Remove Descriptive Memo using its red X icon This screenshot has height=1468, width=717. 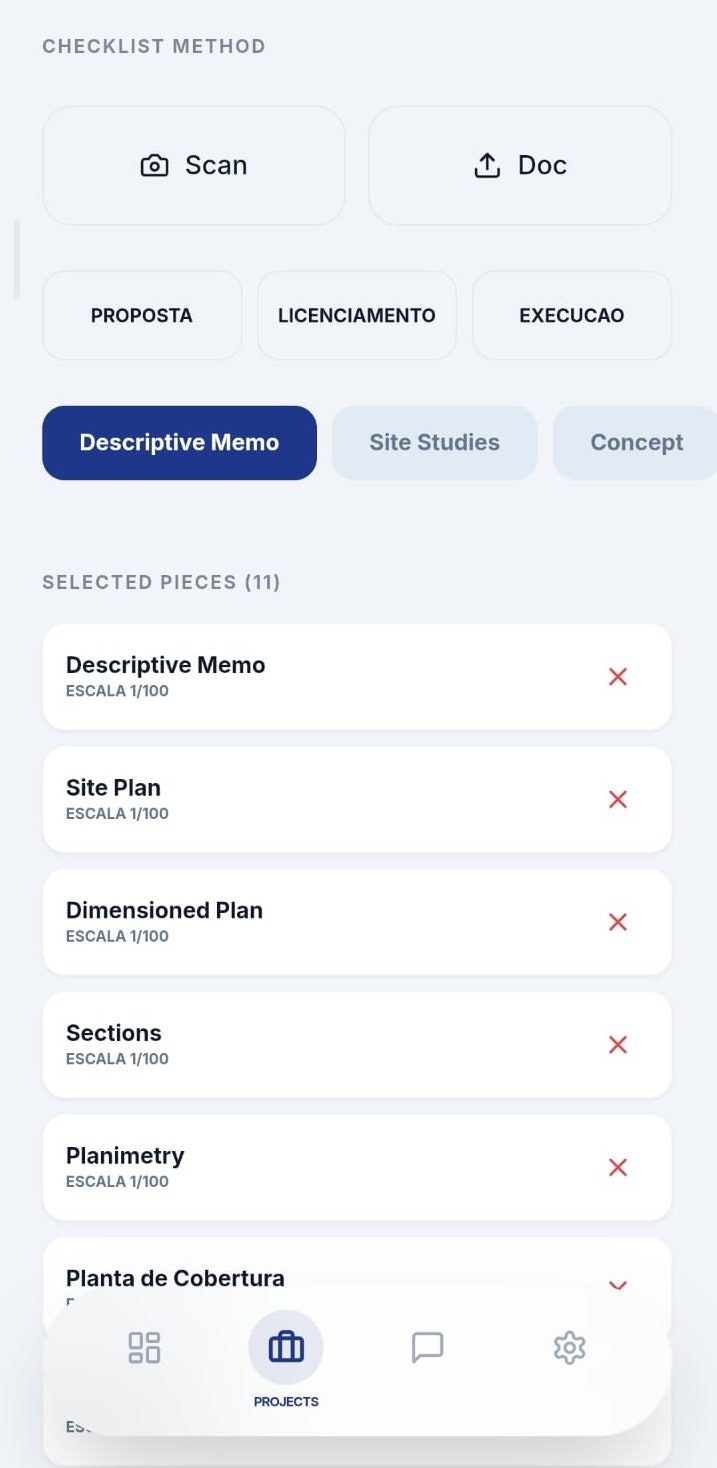coord(617,677)
